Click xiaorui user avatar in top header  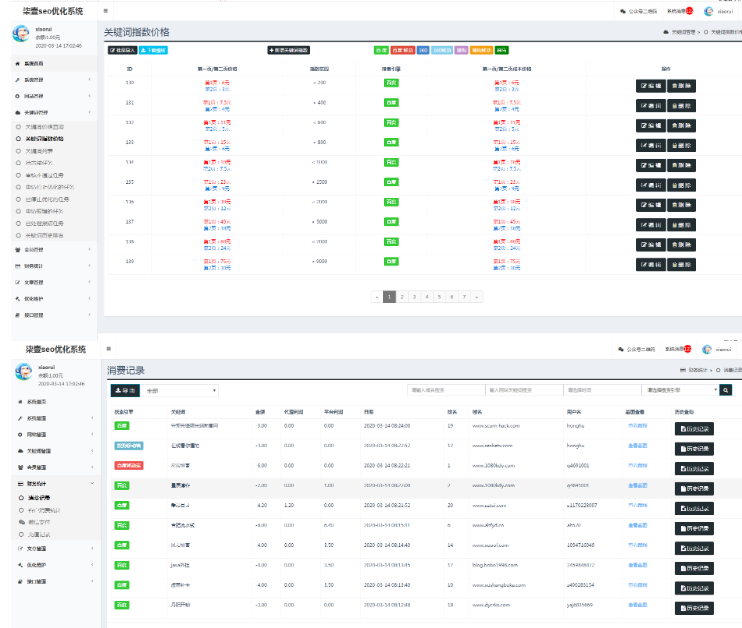pyautogui.click(x=709, y=11)
